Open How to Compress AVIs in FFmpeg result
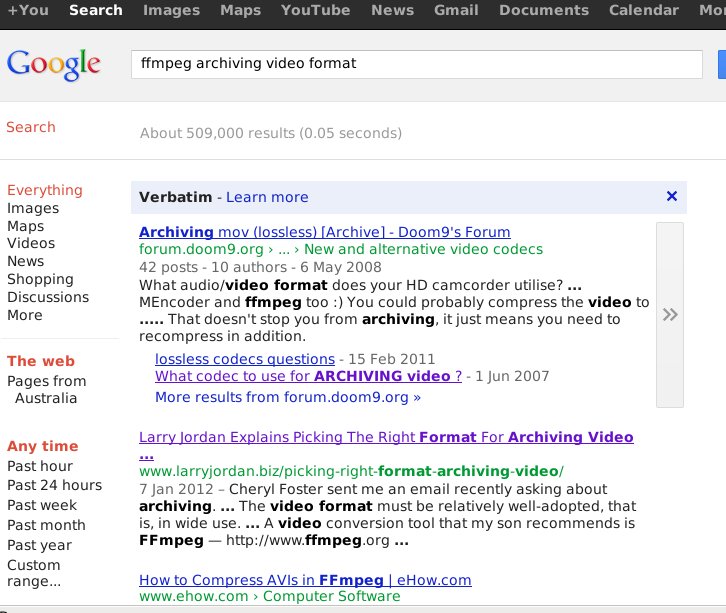The width and height of the screenshot is (726, 613). (x=305, y=580)
